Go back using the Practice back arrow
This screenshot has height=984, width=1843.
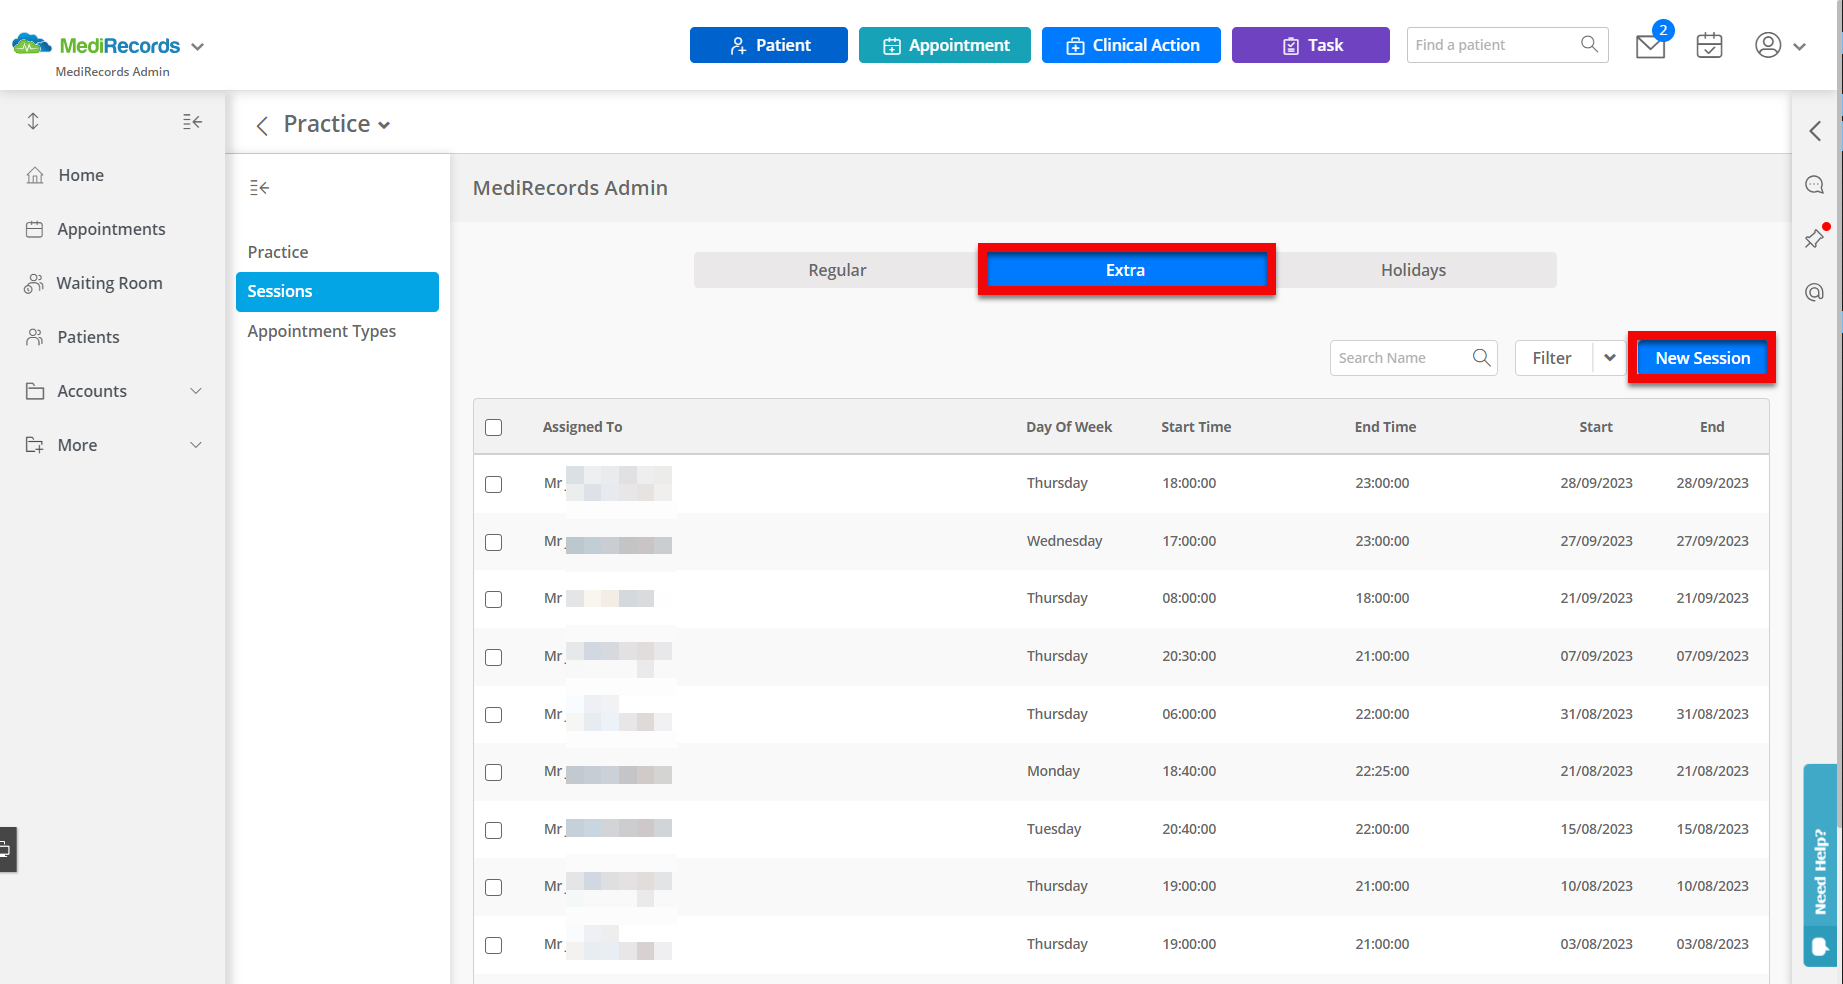pyautogui.click(x=262, y=125)
